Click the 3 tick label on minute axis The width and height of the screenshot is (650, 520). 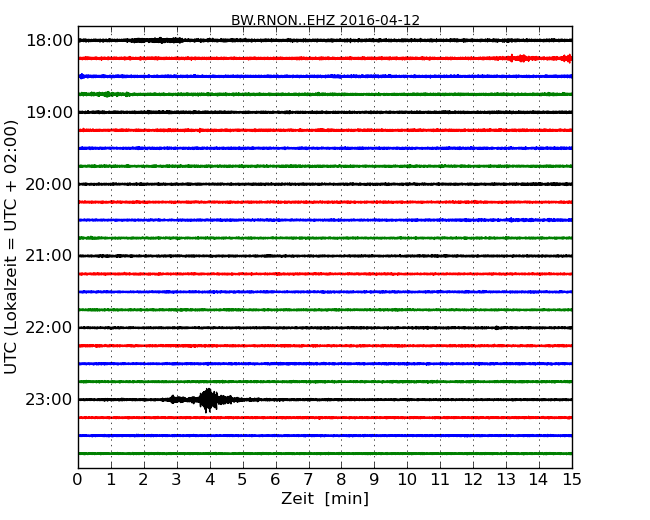coord(177,479)
